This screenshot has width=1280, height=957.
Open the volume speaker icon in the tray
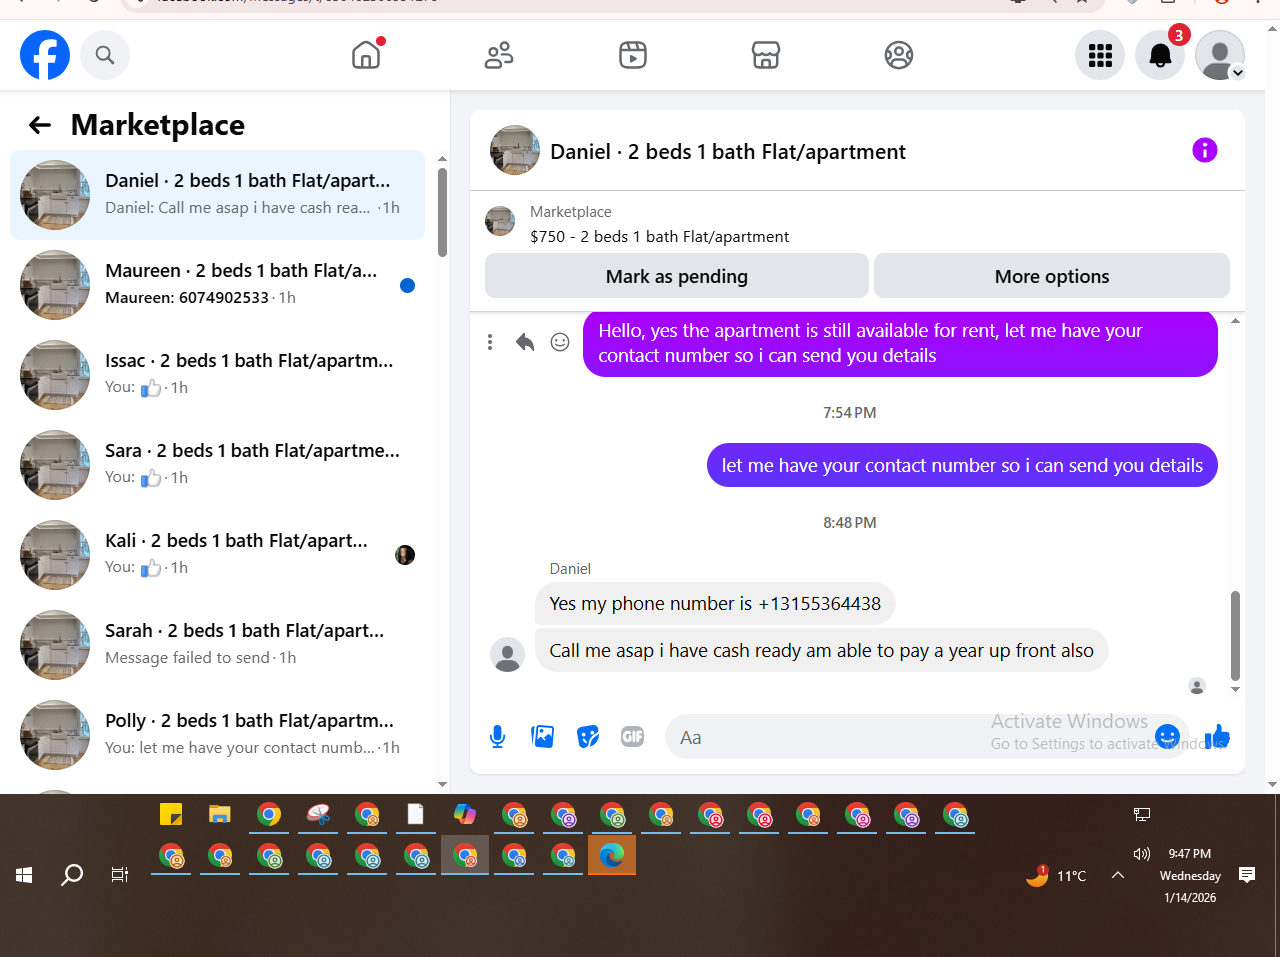(x=1141, y=854)
